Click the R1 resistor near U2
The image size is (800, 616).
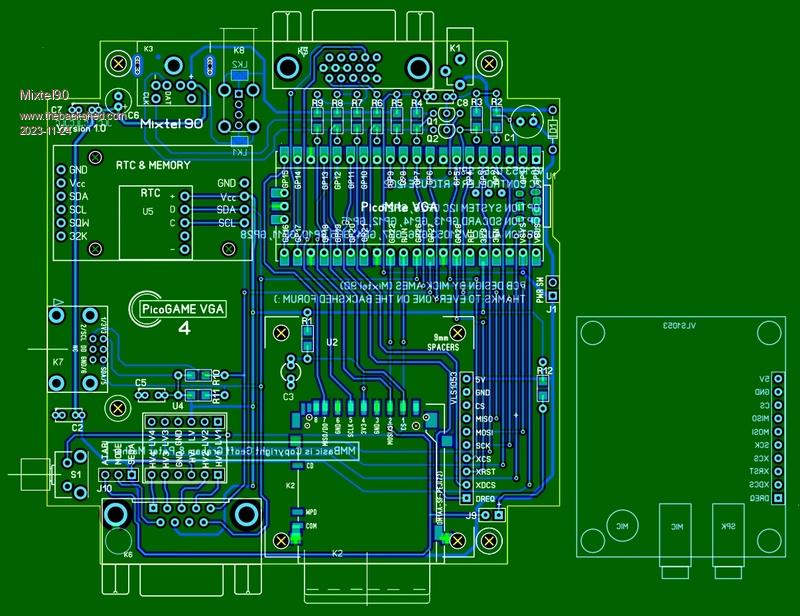pyautogui.click(x=307, y=332)
